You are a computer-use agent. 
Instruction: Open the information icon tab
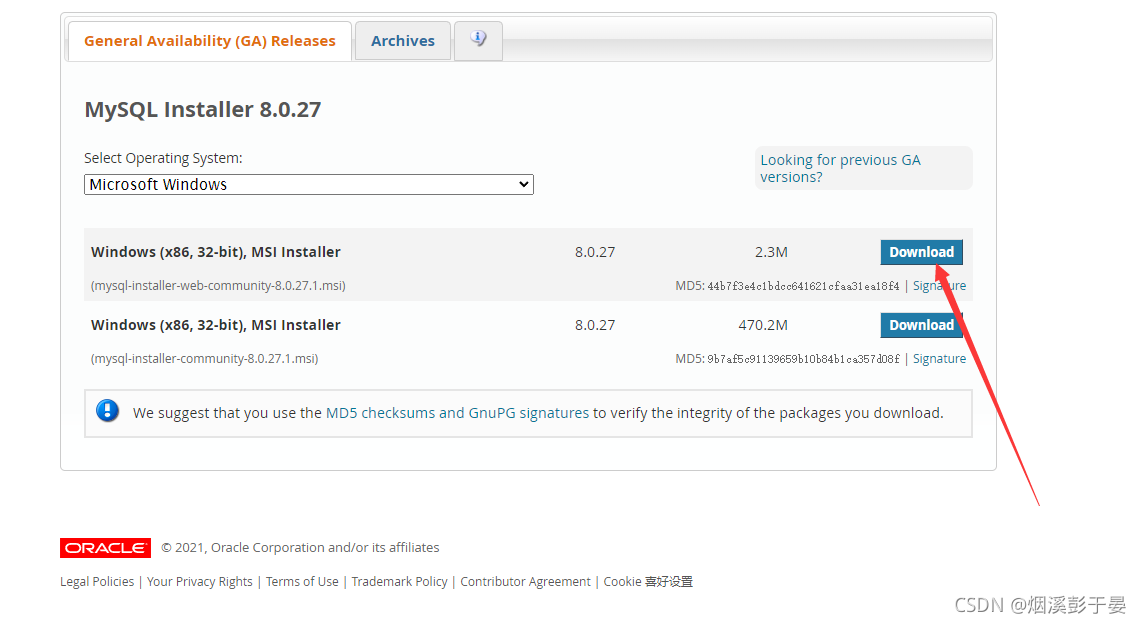pos(478,39)
